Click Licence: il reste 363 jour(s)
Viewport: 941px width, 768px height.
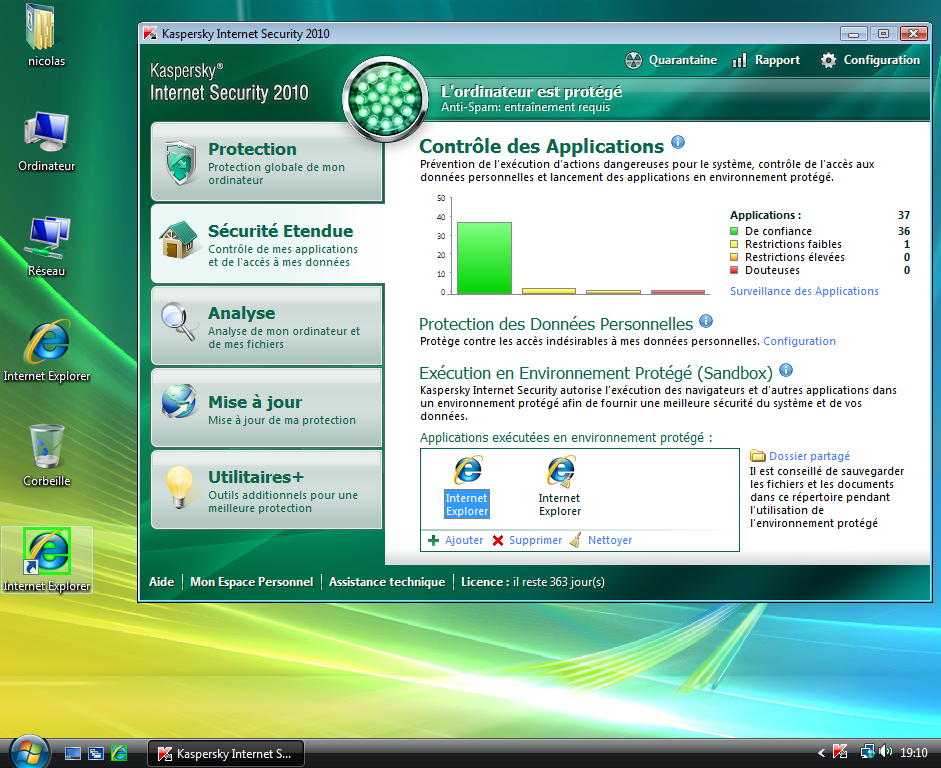tap(533, 581)
